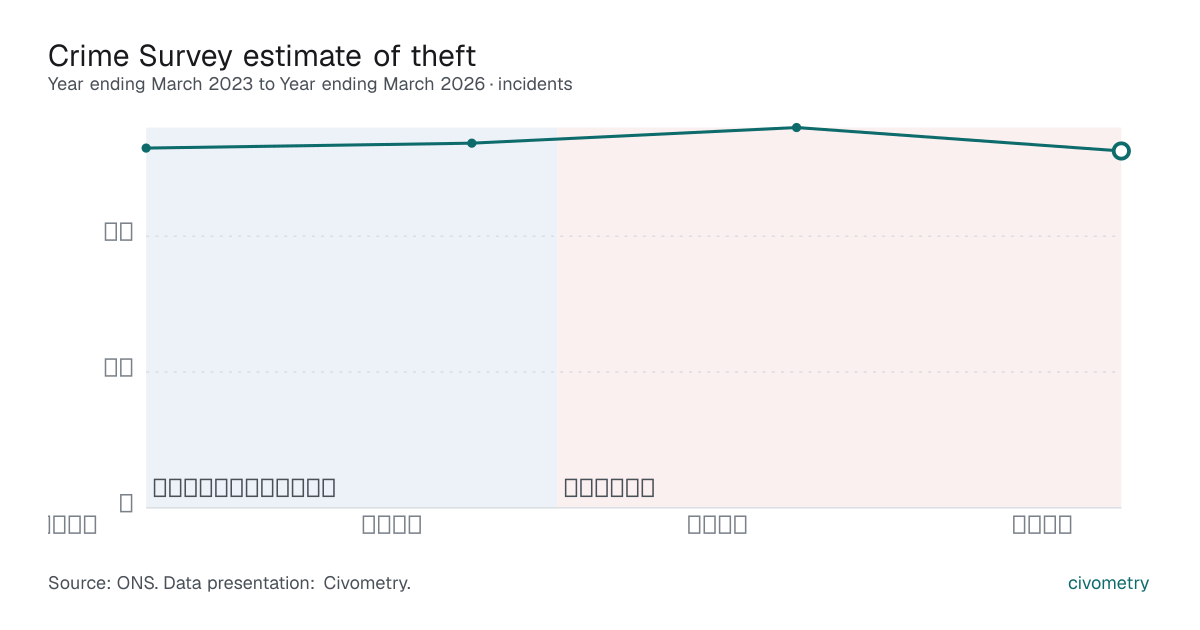Click the topmost y-axis tick label

(119, 232)
